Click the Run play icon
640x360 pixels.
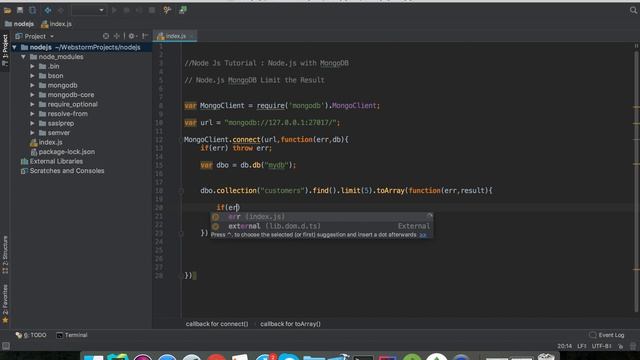[x=114, y=10]
